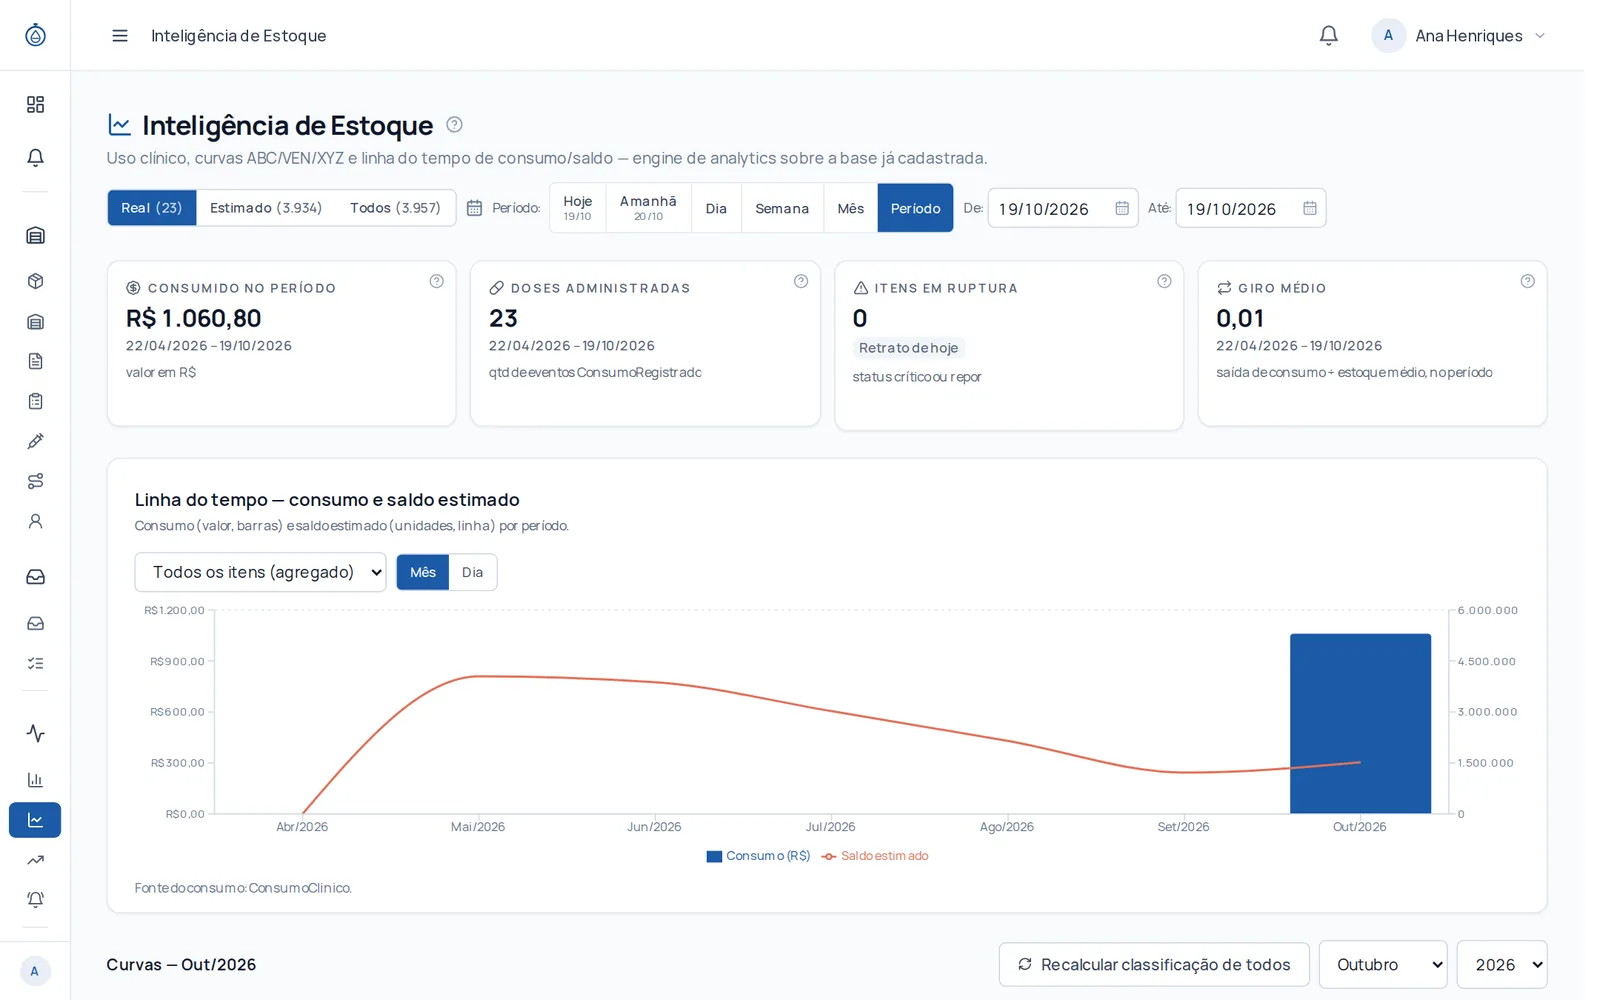Click the Out/2026 consumption bar
1600x1000 pixels.
[x=1360, y=723]
